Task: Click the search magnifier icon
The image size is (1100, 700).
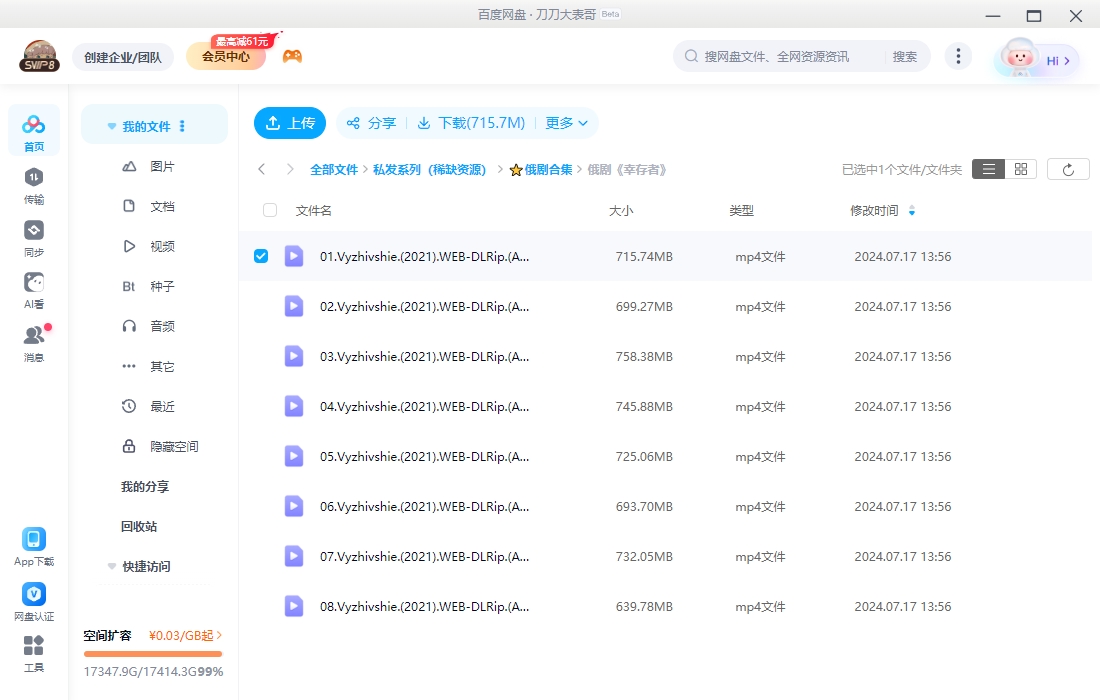Action: pos(691,56)
